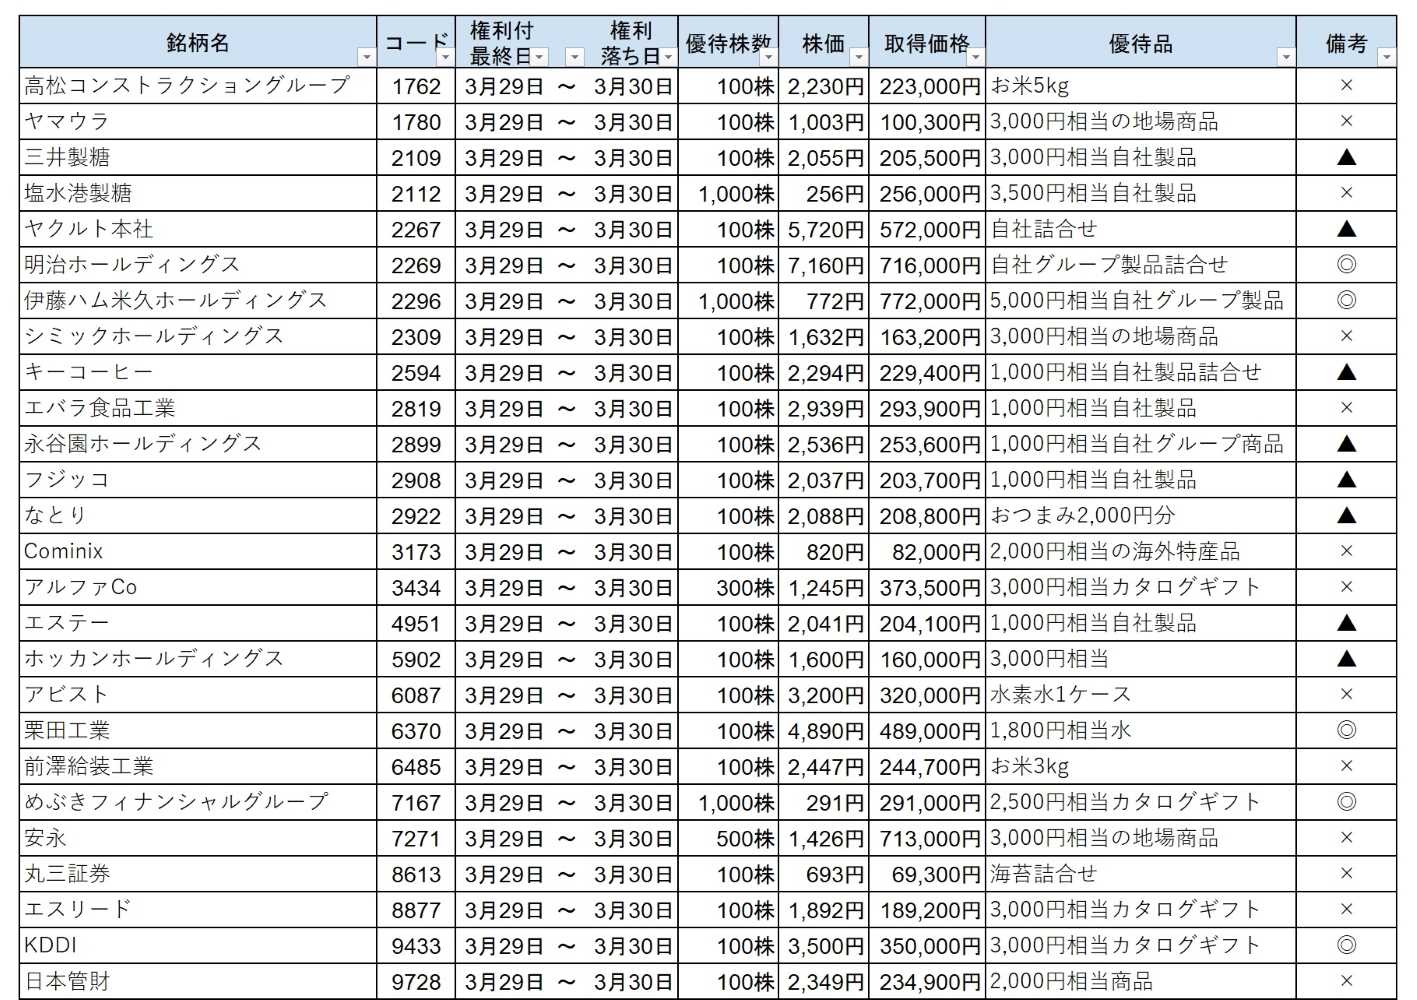Open the 優待品 column filter dropdown

point(1286,57)
